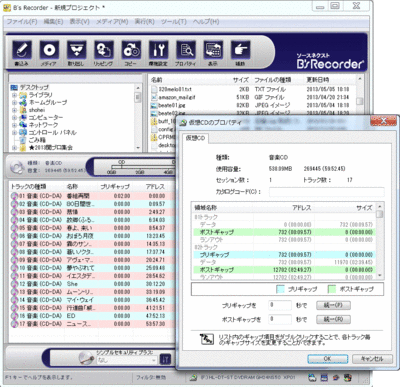
Task: Click the OK button in properties dialog
Action: pos(327,359)
